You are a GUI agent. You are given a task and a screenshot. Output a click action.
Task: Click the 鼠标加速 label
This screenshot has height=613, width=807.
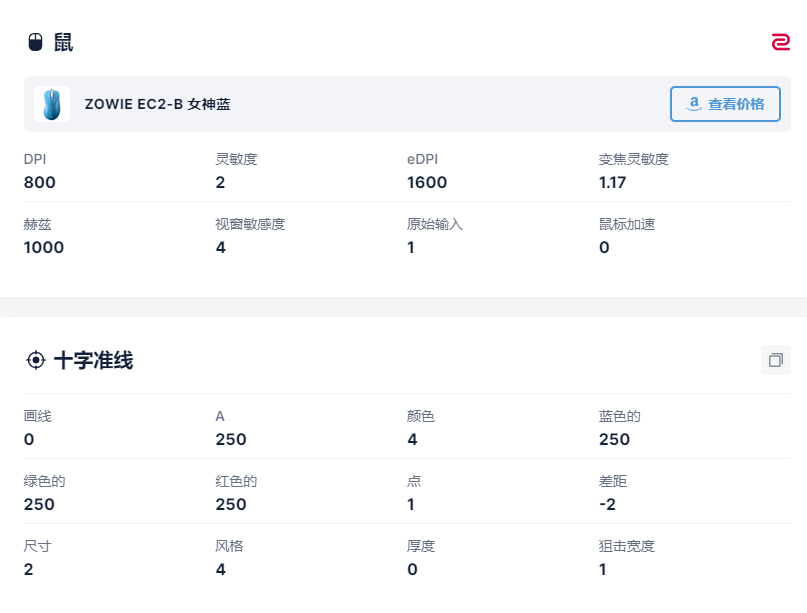(x=627, y=224)
